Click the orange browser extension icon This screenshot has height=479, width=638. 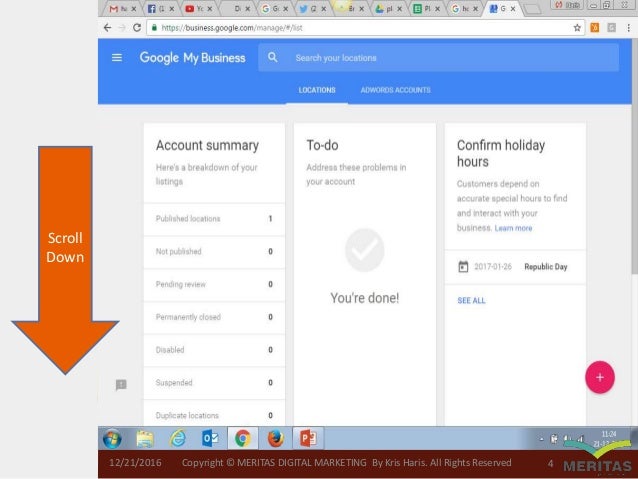[x=594, y=28]
